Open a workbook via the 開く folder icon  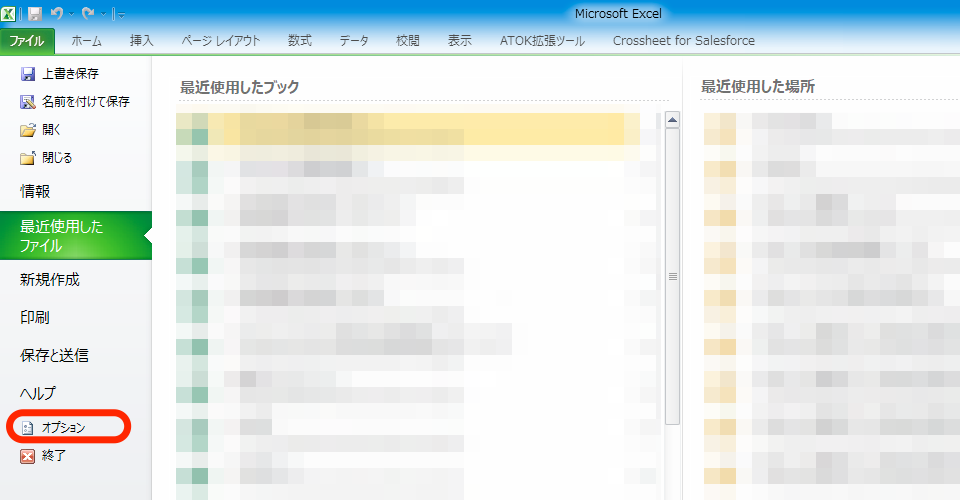tap(28, 130)
